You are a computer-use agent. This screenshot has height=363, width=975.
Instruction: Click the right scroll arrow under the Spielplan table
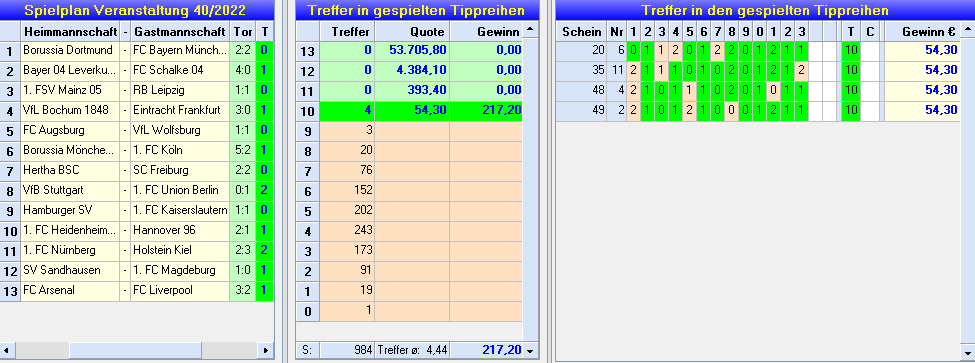pos(266,351)
